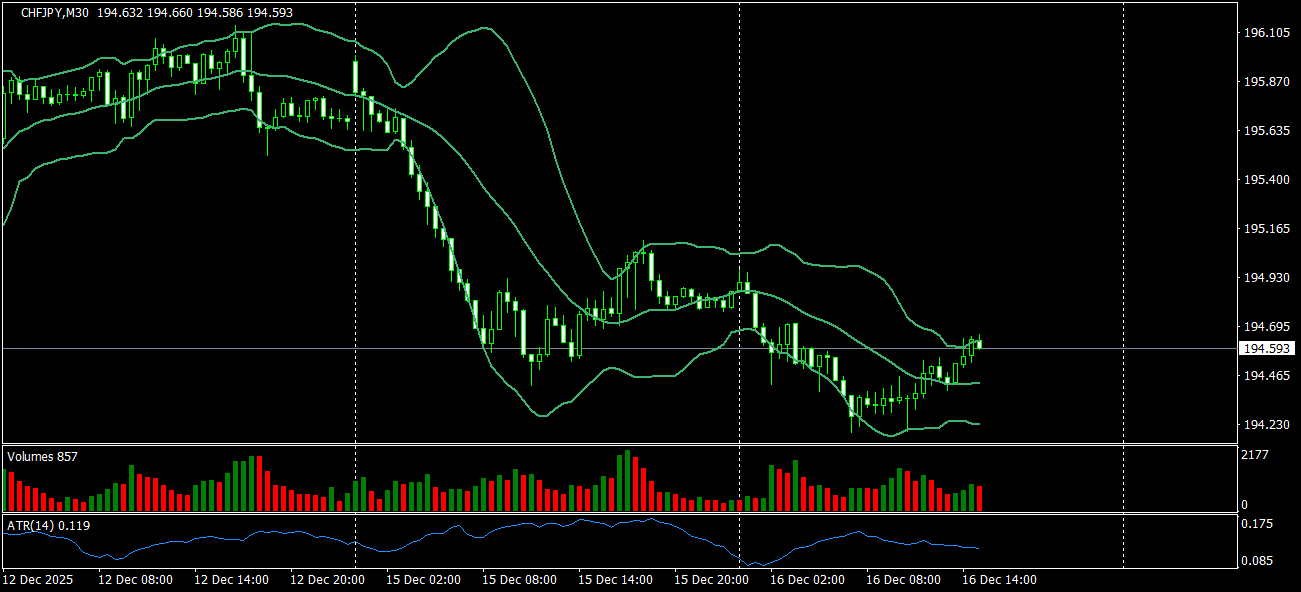Click the 16 Dec 02:00 time label
The image size is (1301, 592).
tap(808, 580)
